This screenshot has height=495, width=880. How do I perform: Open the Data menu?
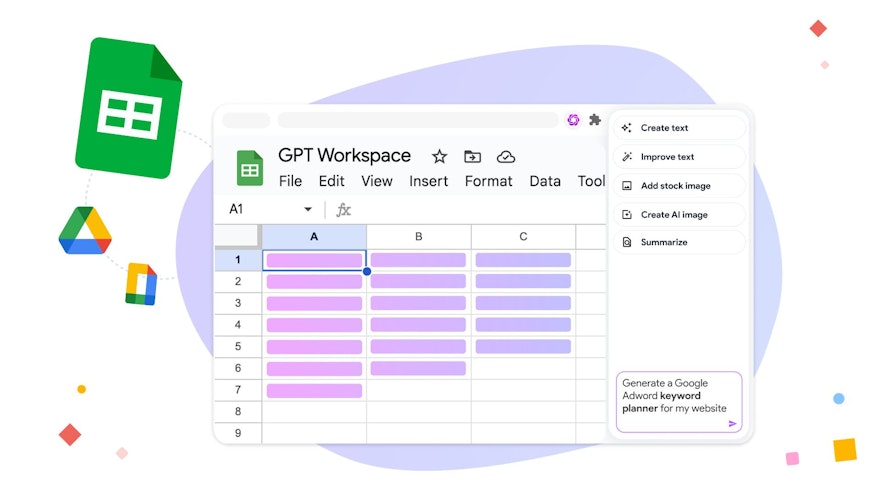pyautogui.click(x=545, y=181)
